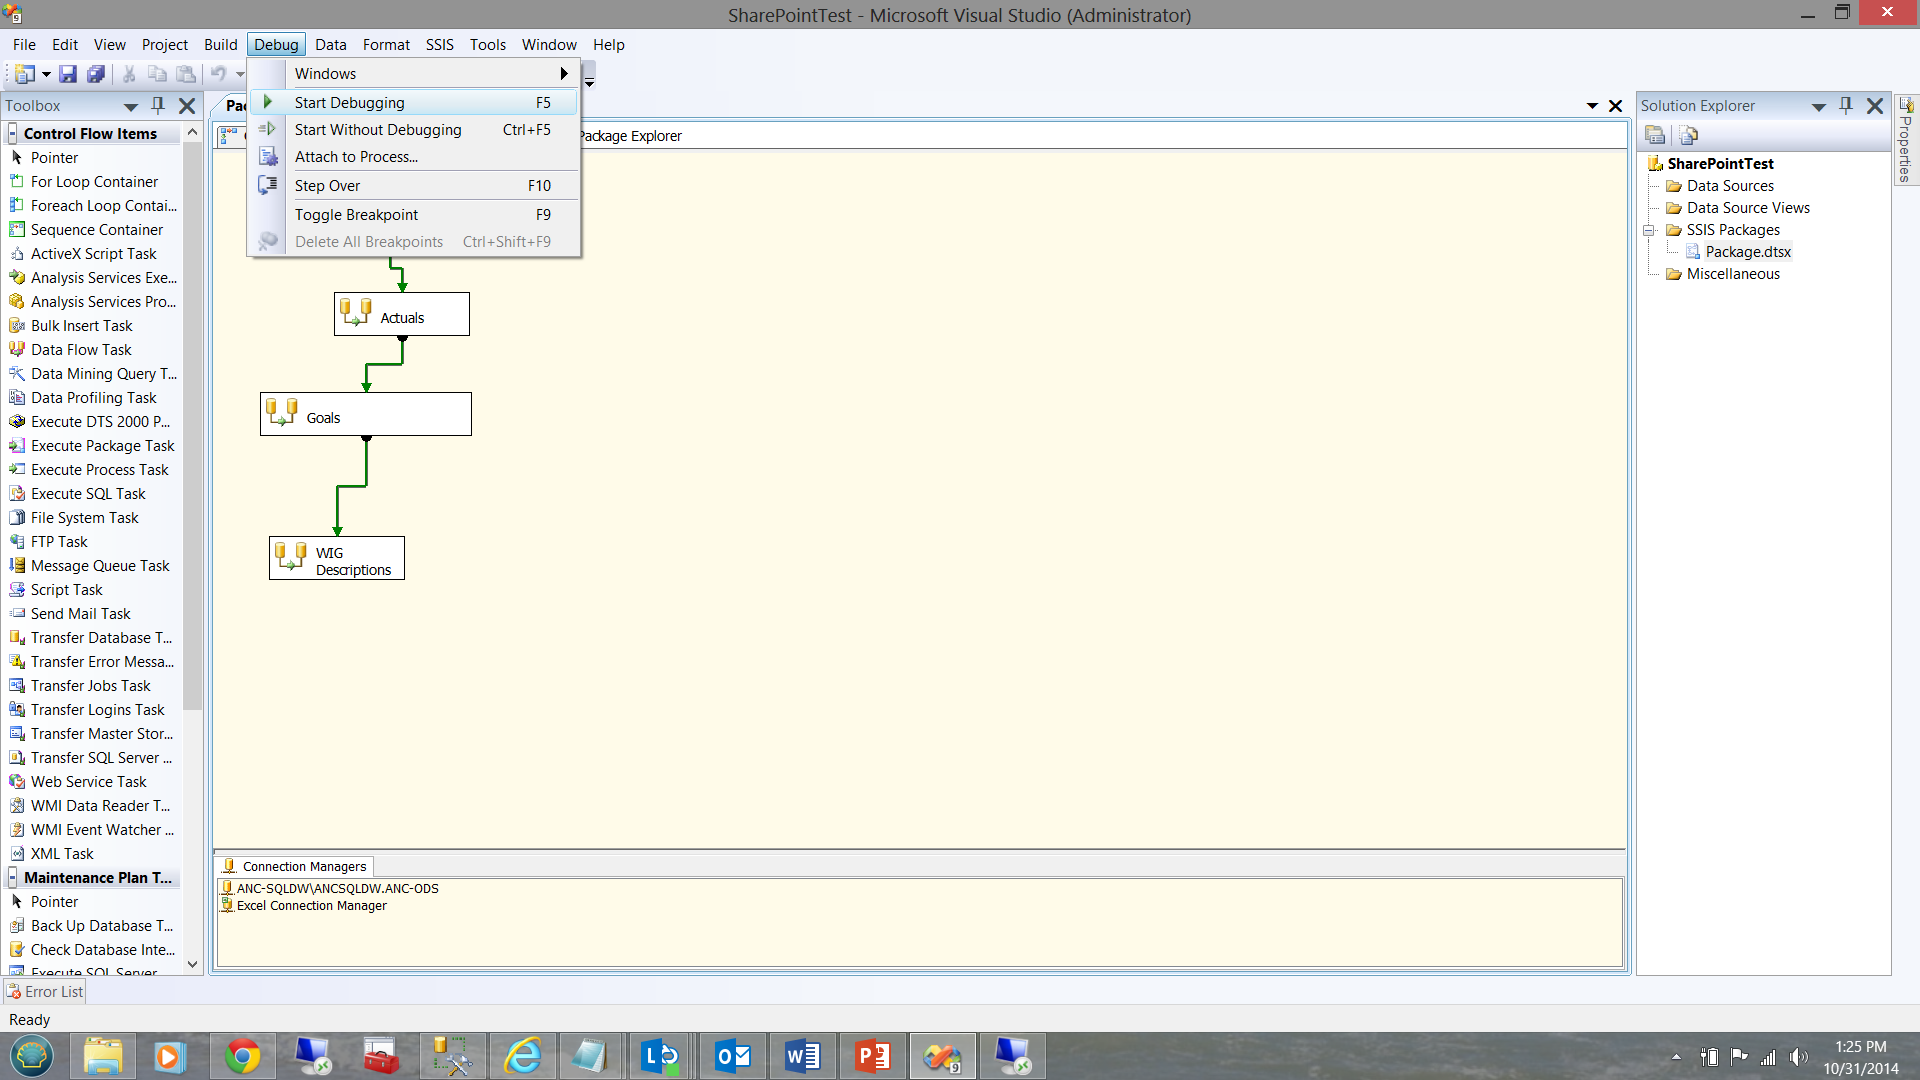This screenshot has height=1080, width=1920.
Task: Toggle Breakpoint from the Debug menu
Action: 356,215
